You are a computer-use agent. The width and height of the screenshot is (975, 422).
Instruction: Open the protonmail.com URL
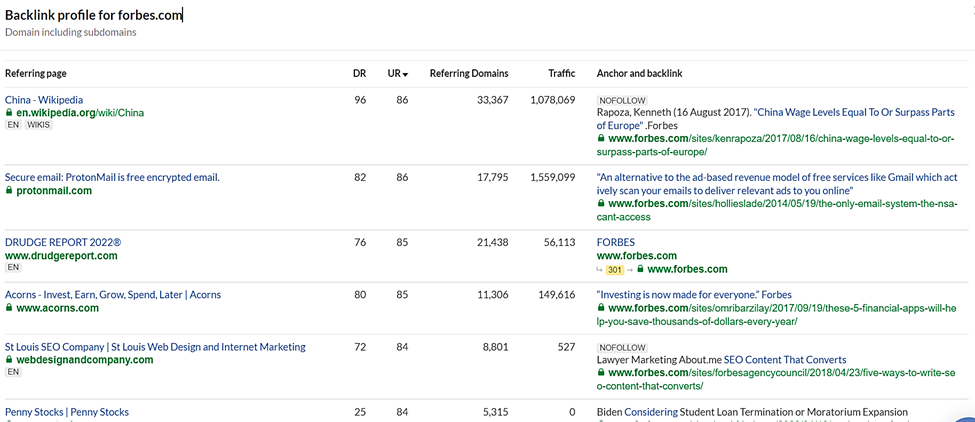click(54, 191)
